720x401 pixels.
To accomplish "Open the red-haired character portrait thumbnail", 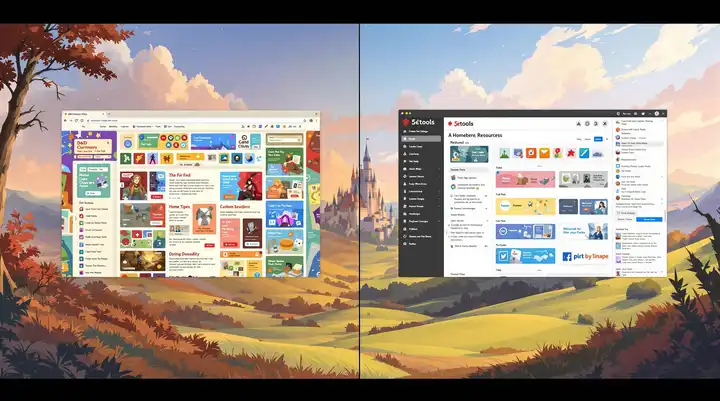I will click(134, 186).
